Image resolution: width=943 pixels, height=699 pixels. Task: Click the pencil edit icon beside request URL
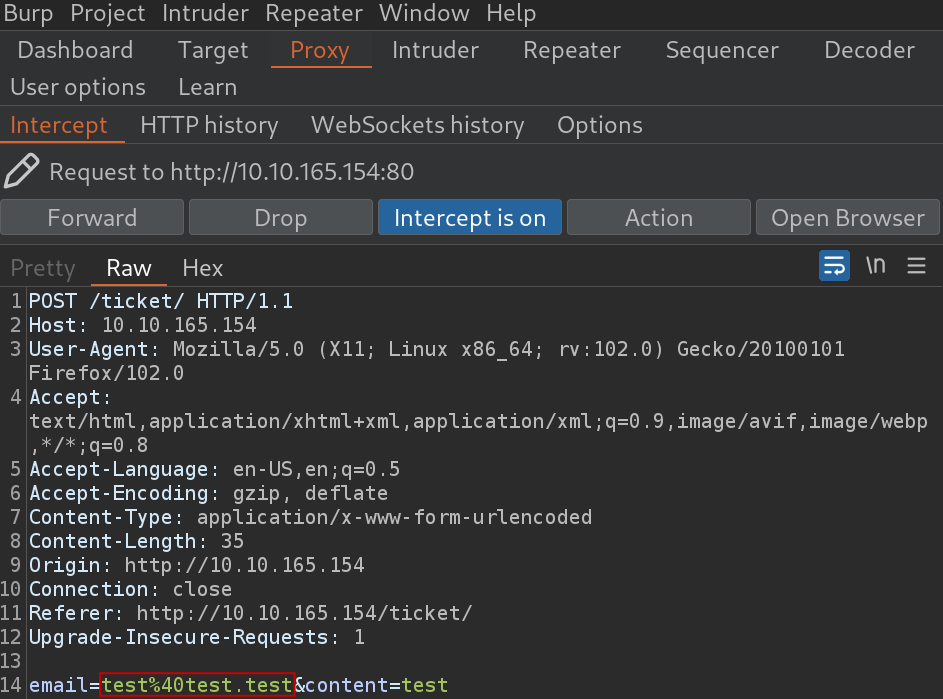22,171
